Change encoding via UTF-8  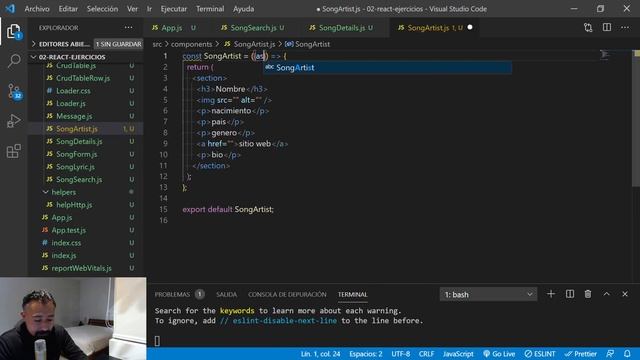pos(400,354)
